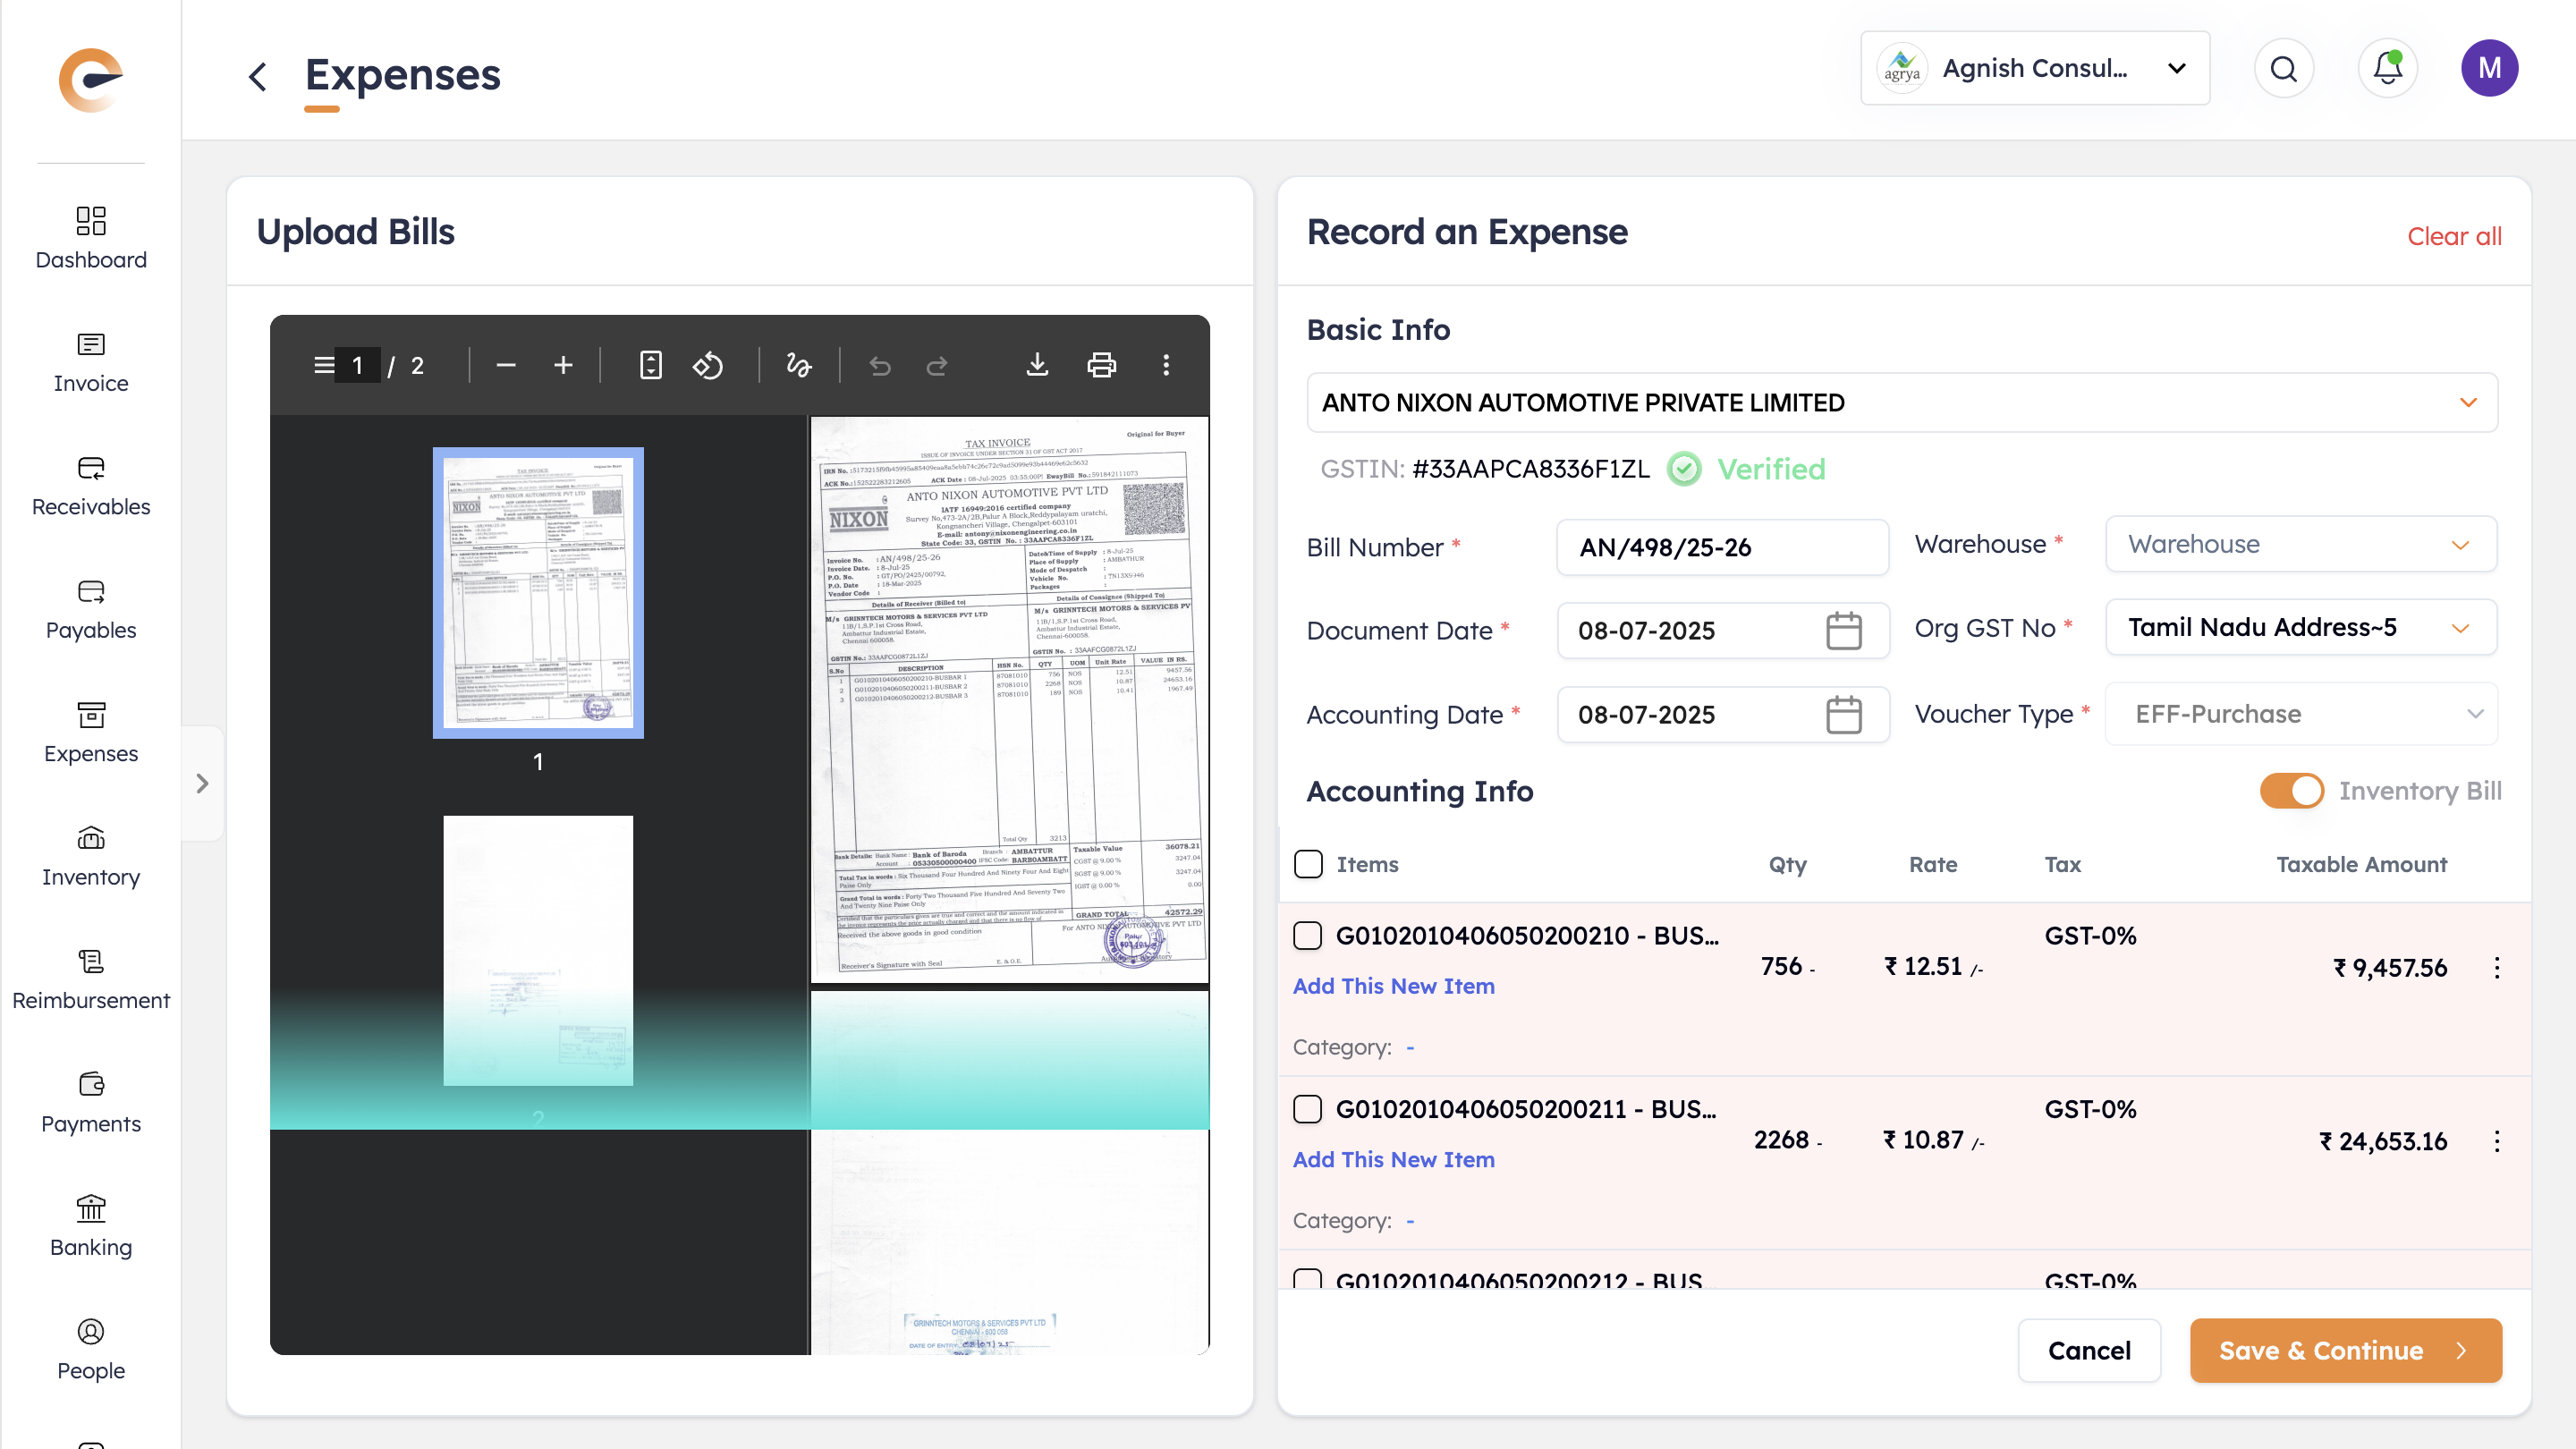The image size is (2576, 1449).
Task: Click the draw annotation tool icon
Action: 798,365
